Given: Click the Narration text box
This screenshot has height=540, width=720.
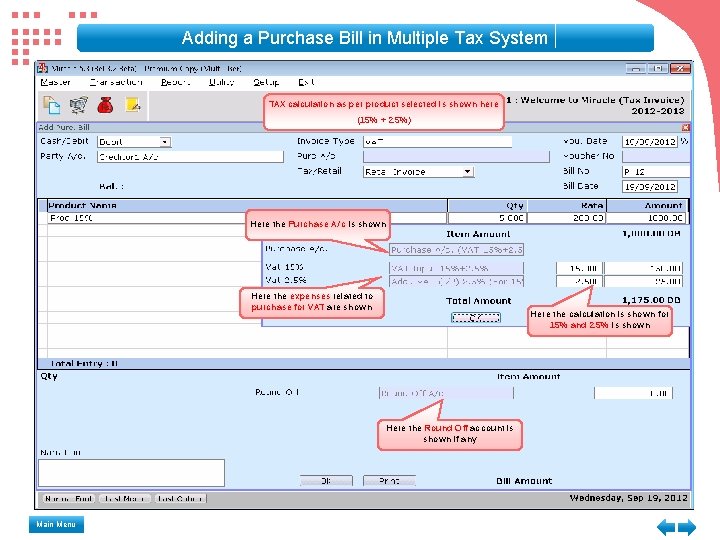Looking at the screenshot, I should (x=131, y=472).
